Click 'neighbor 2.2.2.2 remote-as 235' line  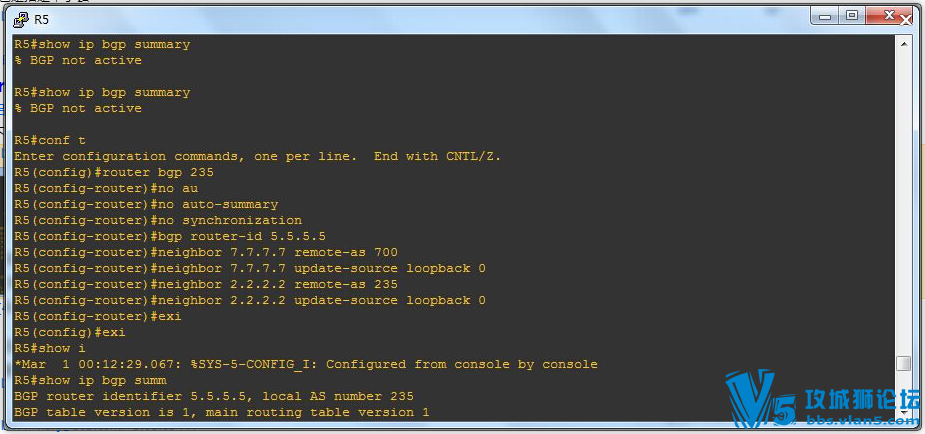click(206, 284)
